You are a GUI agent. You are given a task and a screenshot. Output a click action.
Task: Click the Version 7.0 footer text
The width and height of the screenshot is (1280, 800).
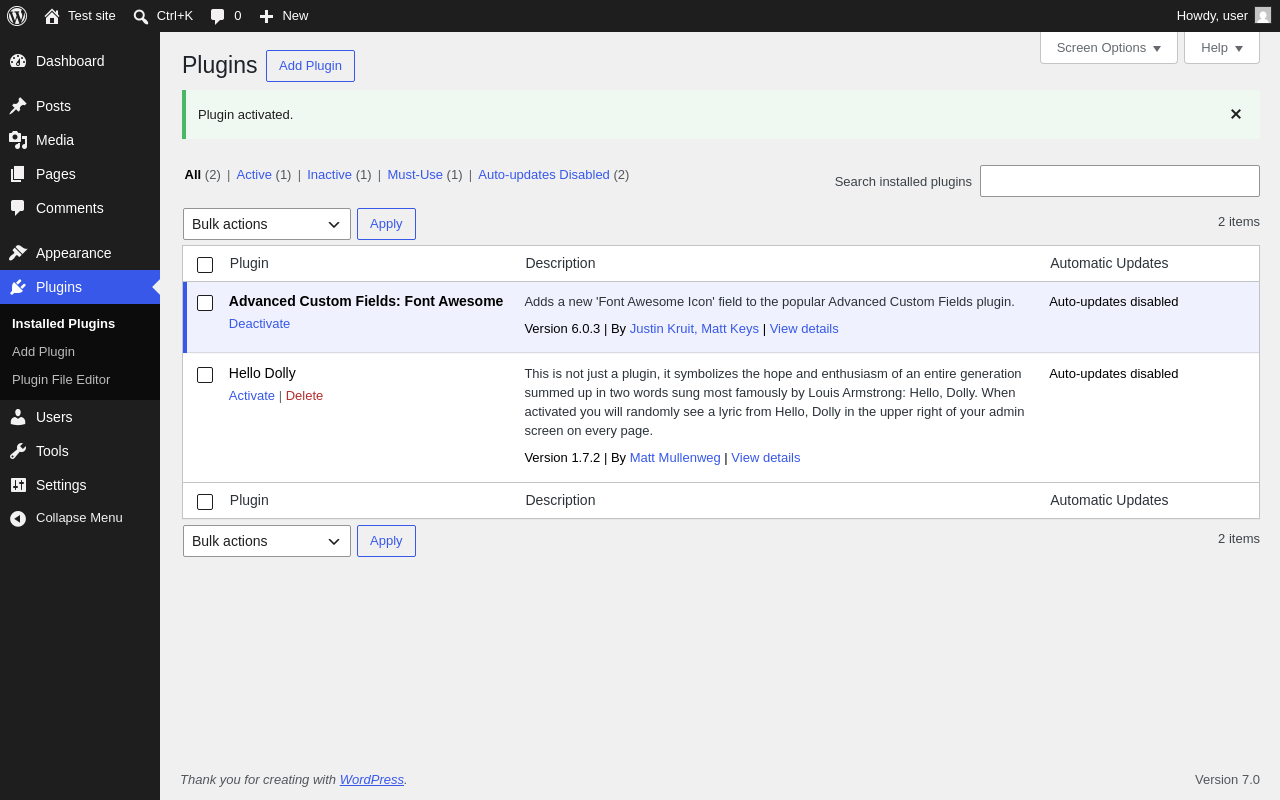pyautogui.click(x=1227, y=779)
